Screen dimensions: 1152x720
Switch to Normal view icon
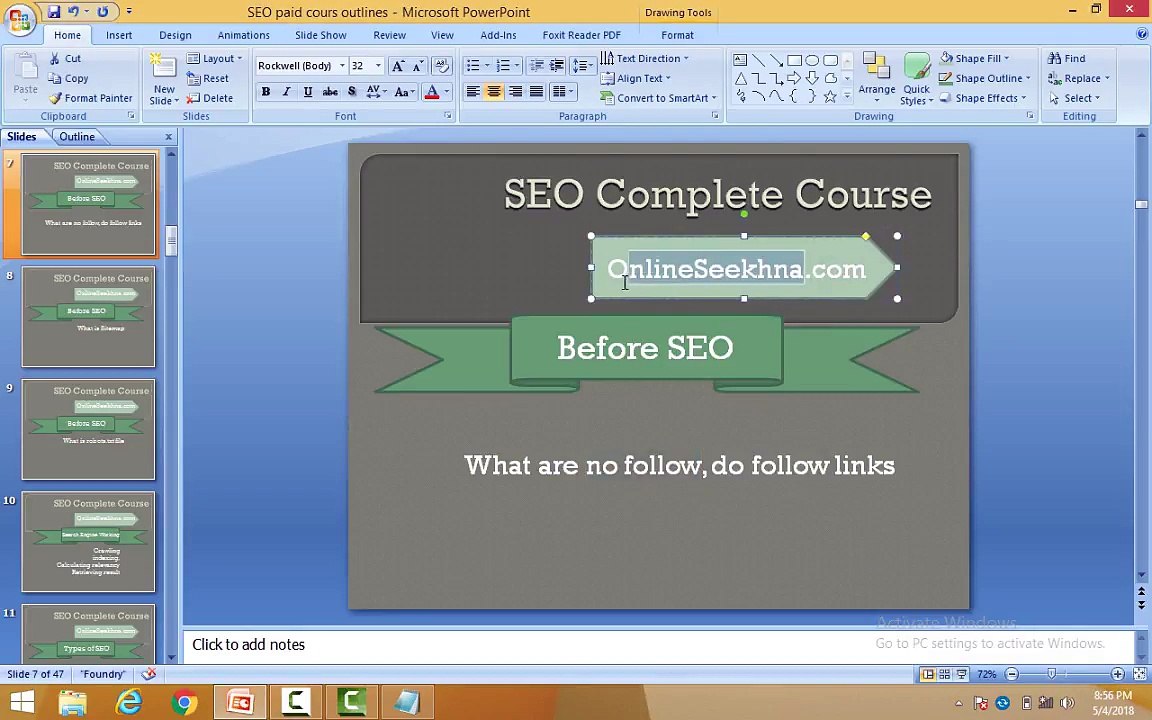928,674
